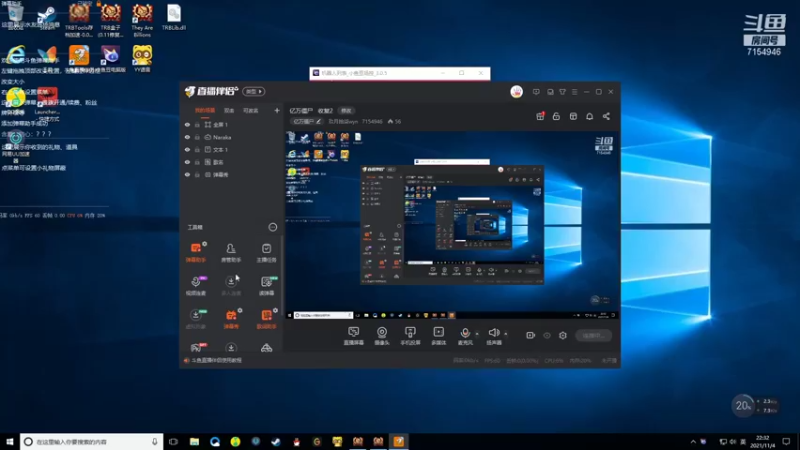Open the 弹幕助手 danmaku helper tool
The height and width of the screenshot is (450, 800).
(195, 252)
